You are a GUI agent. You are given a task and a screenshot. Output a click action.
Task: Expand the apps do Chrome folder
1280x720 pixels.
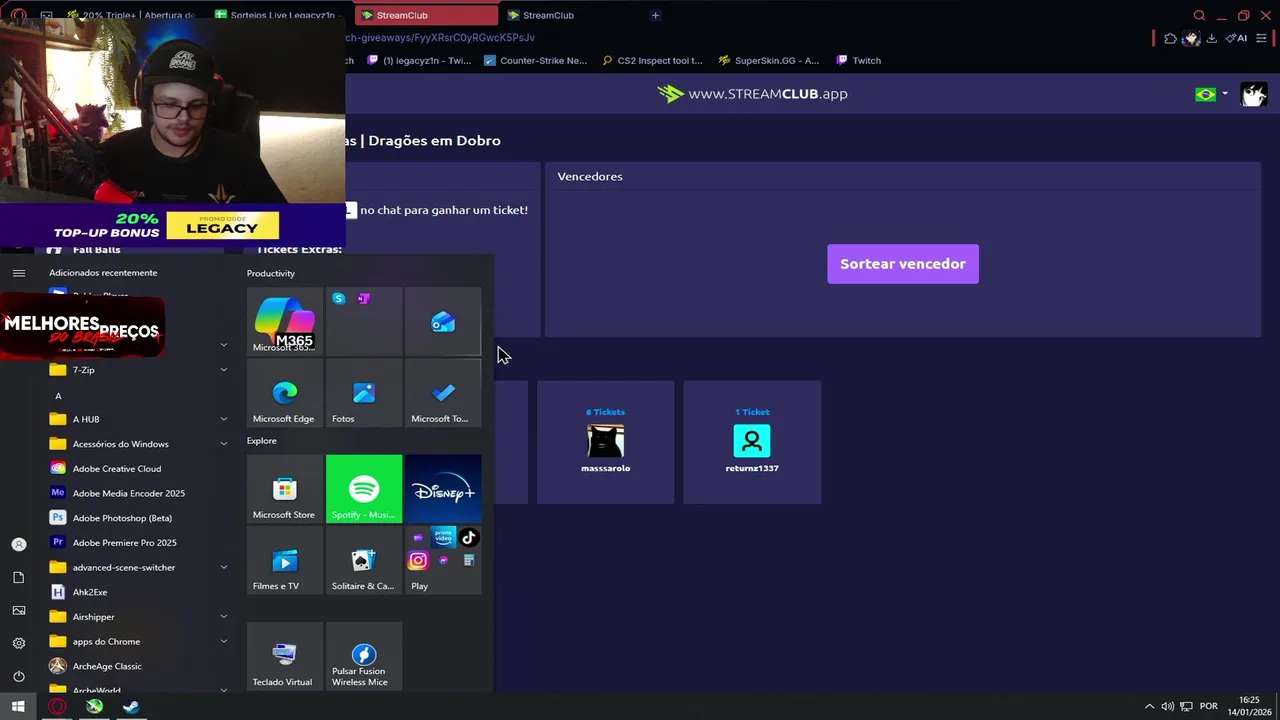point(139,641)
